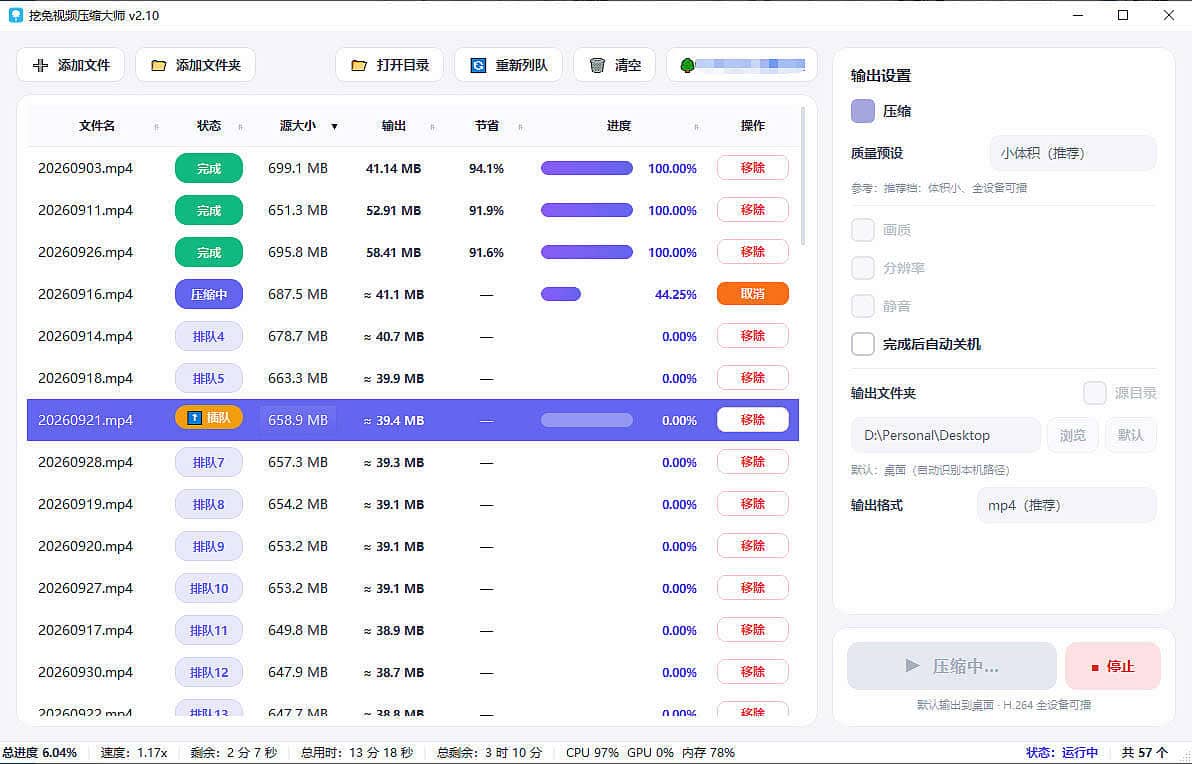The width and height of the screenshot is (1192, 764).
Task: Remove 20260903.mp4 from the list
Action: click(x=753, y=167)
